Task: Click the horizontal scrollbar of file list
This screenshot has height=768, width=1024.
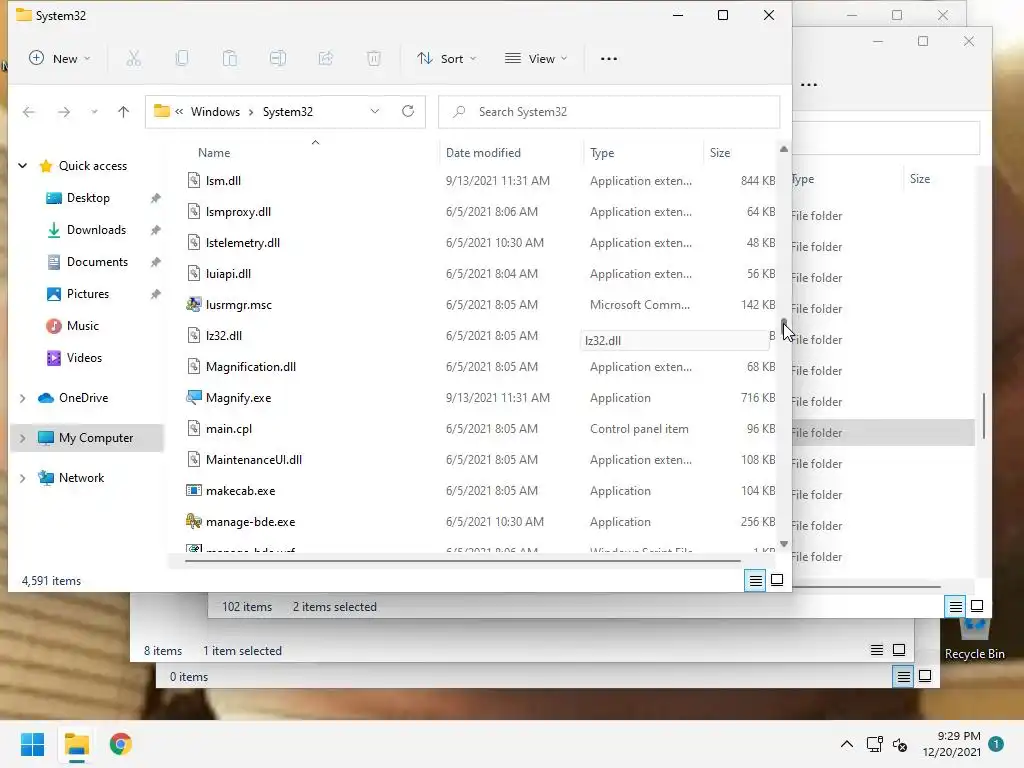Action: tap(462, 560)
